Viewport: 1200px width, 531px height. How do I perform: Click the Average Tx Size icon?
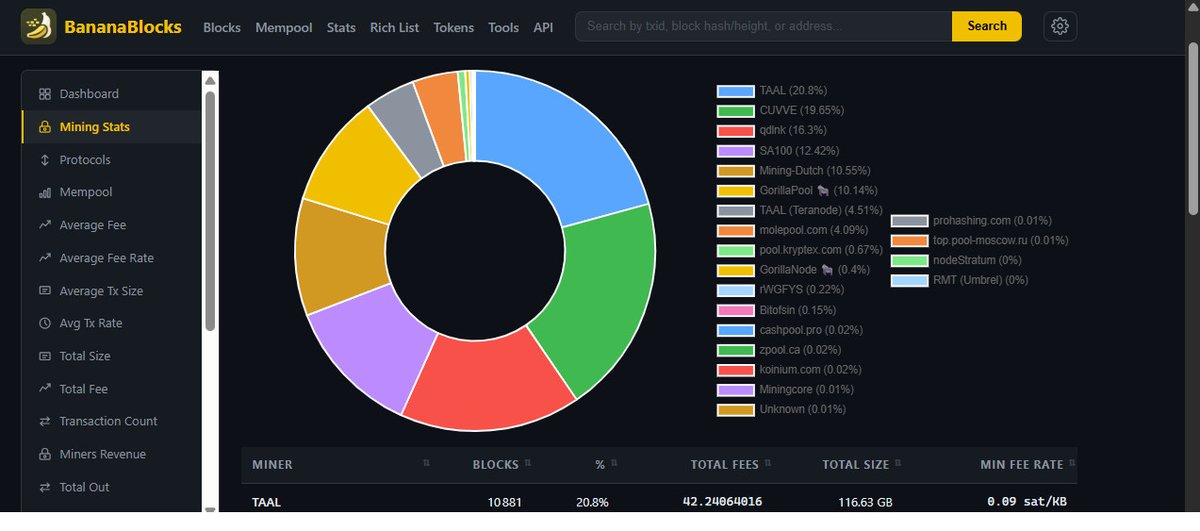click(45, 291)
